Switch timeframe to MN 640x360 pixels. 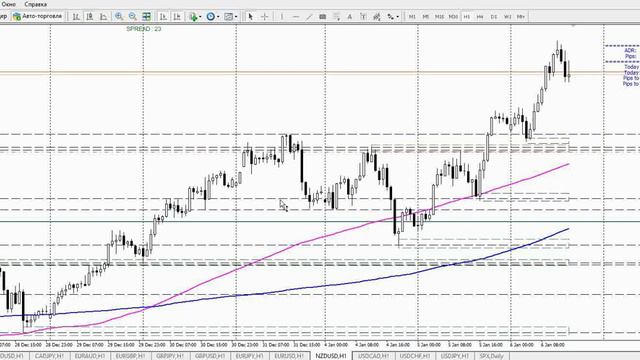tap(521, 17)
